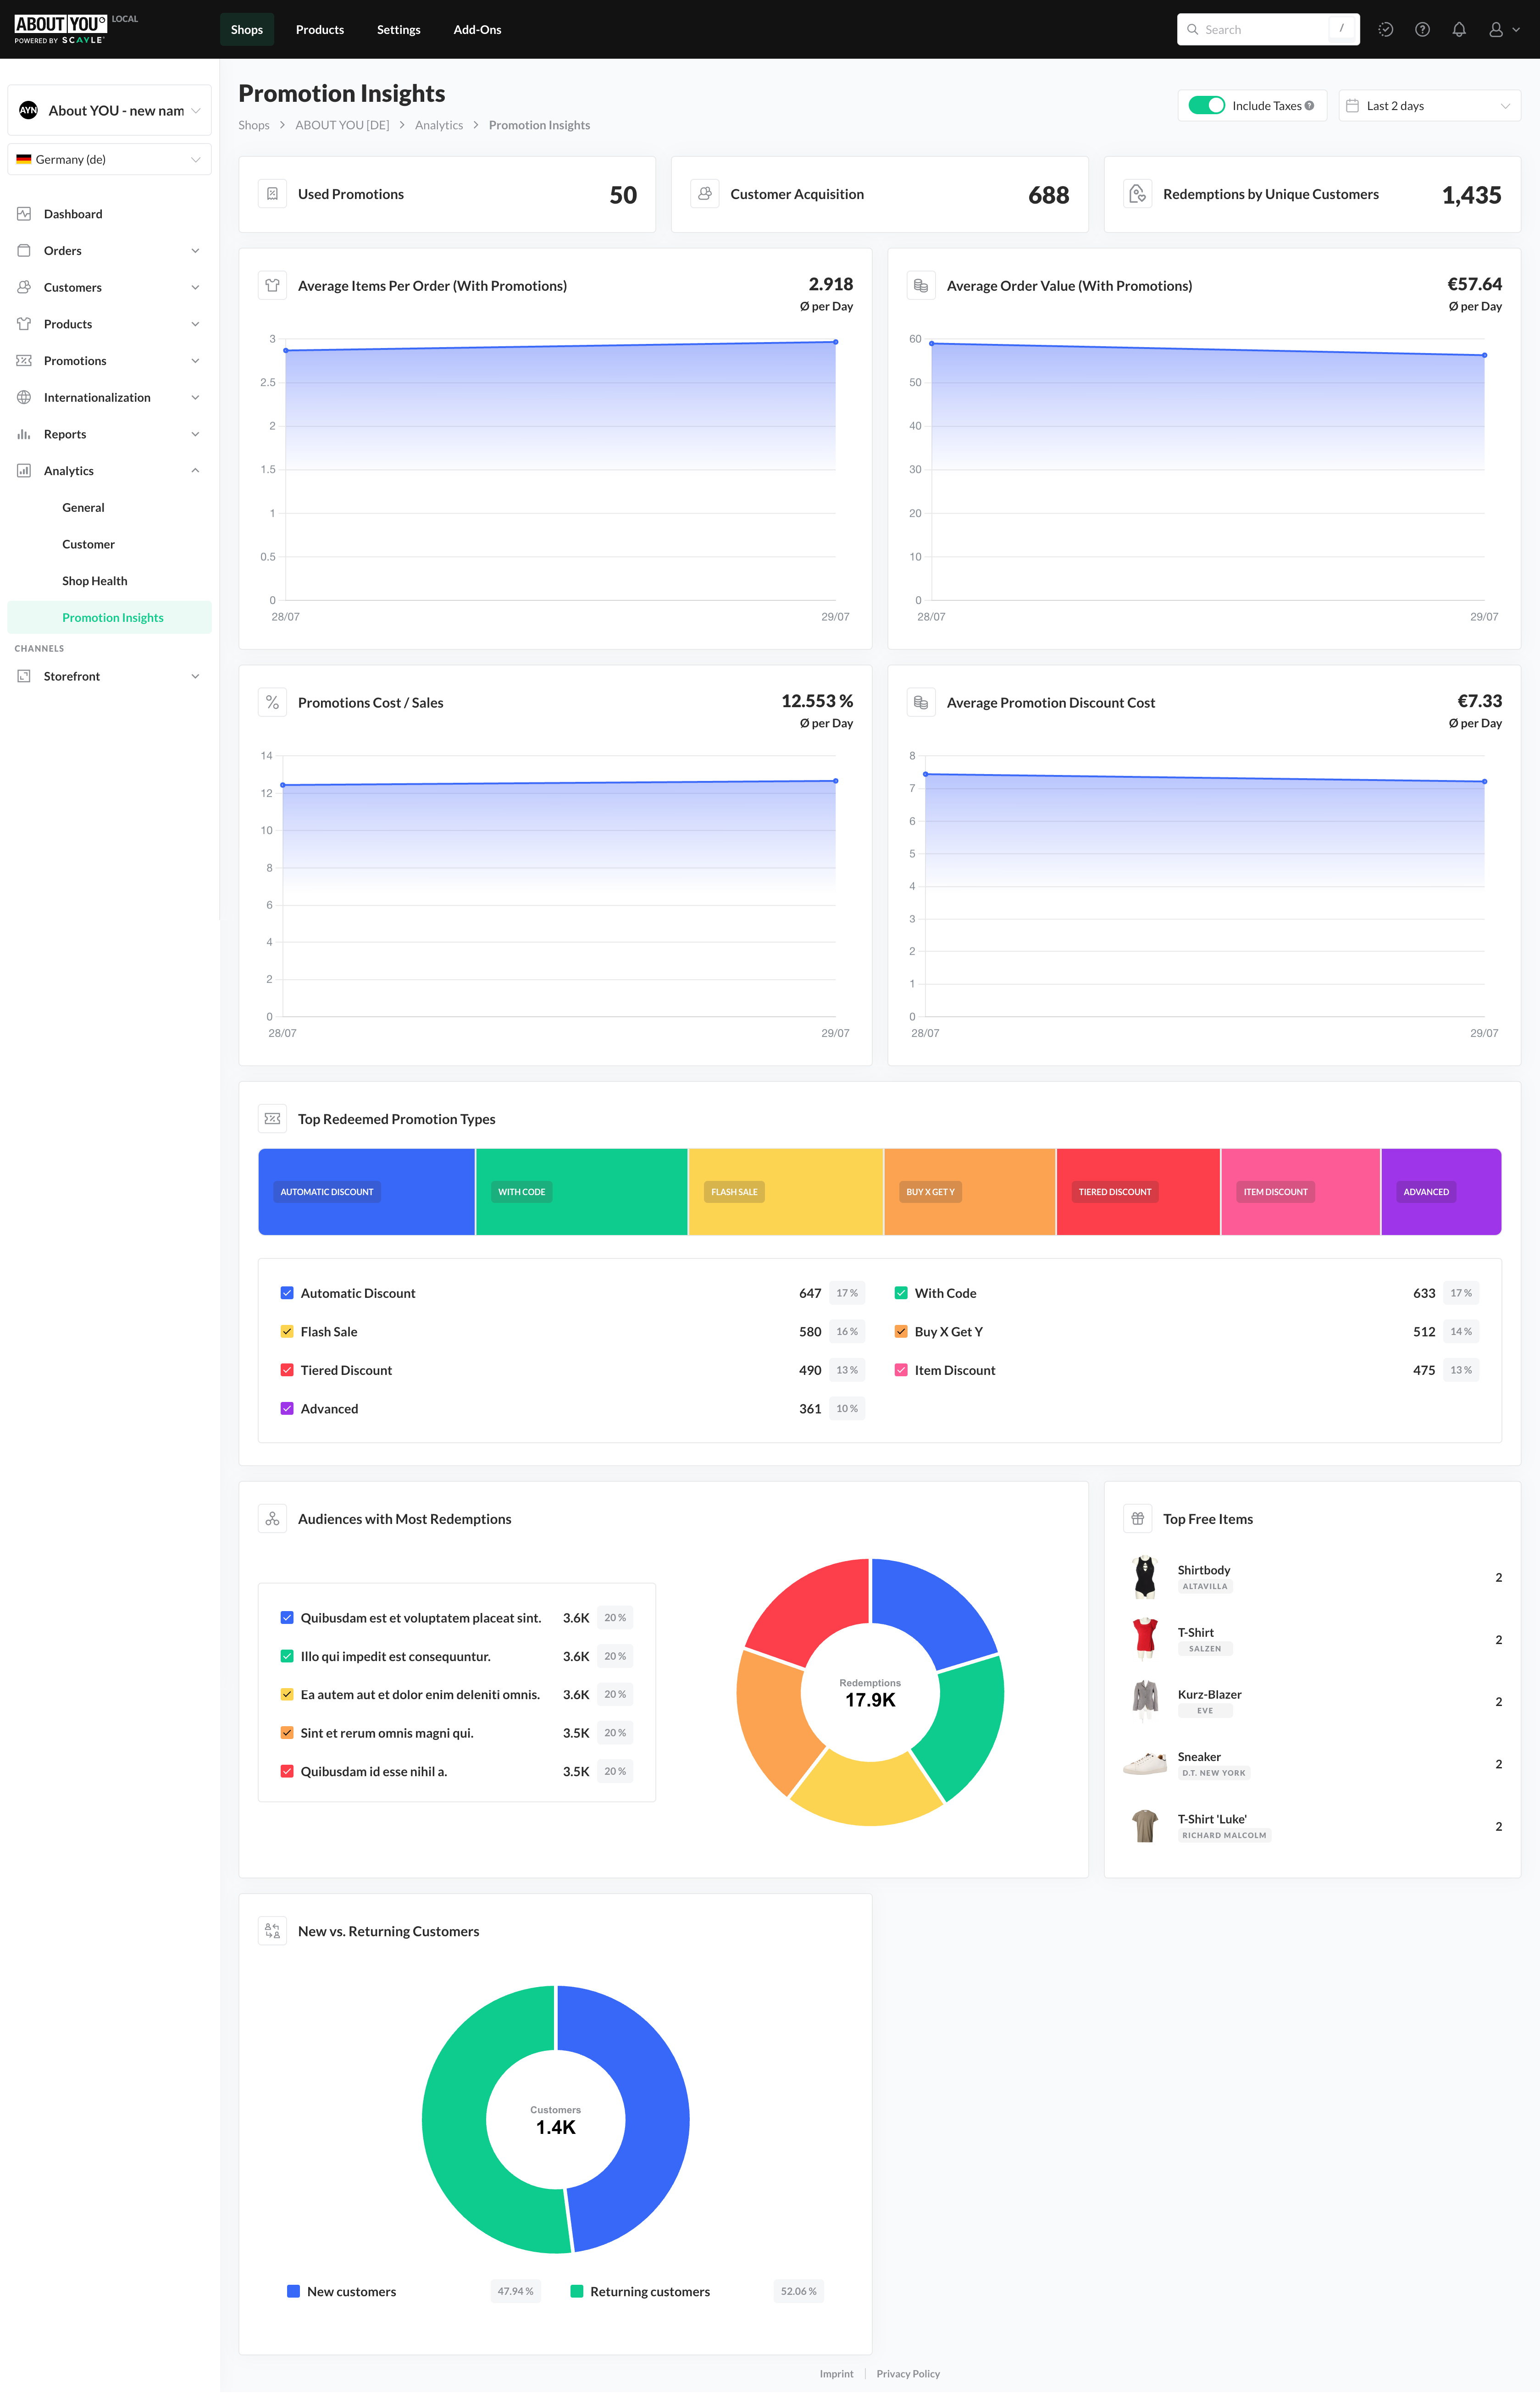
Task: Click the Include Taxes info icon
Action: 1310,106
